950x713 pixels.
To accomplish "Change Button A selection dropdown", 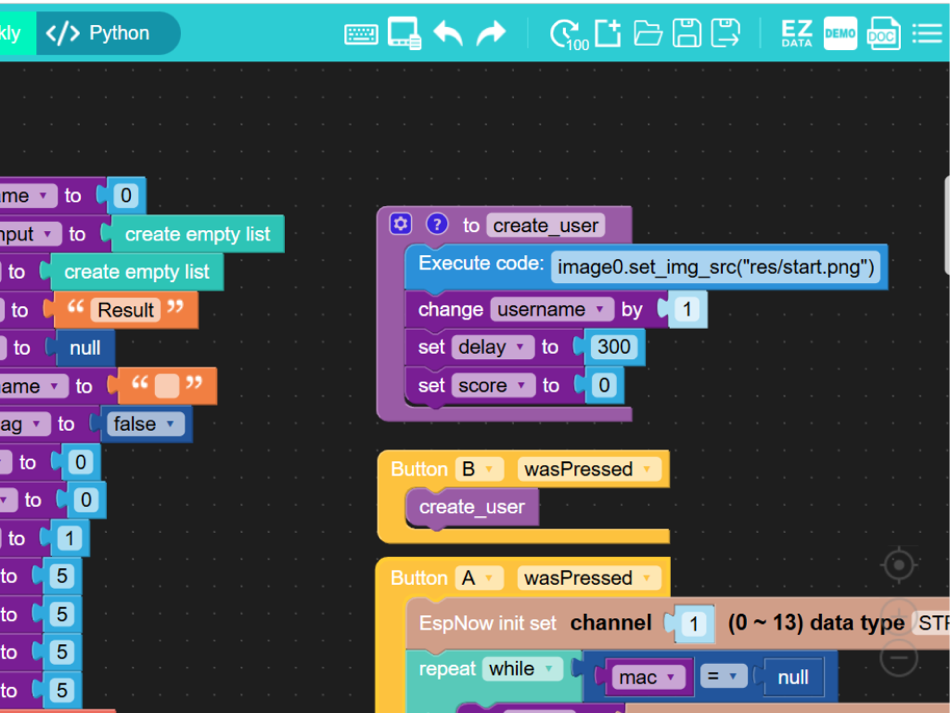I will (x=479, y=578).
